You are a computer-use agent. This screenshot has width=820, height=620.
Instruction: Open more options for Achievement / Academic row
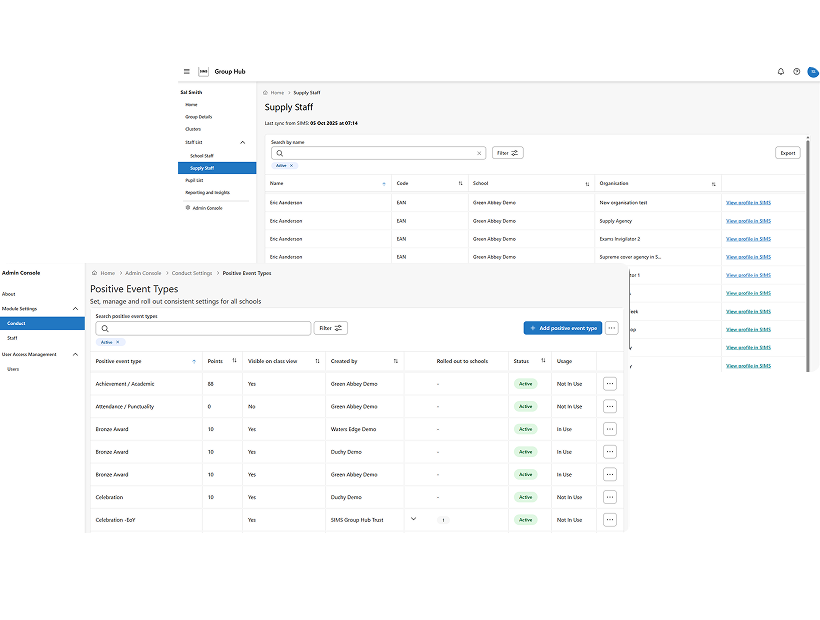click(x=610, y=384)
